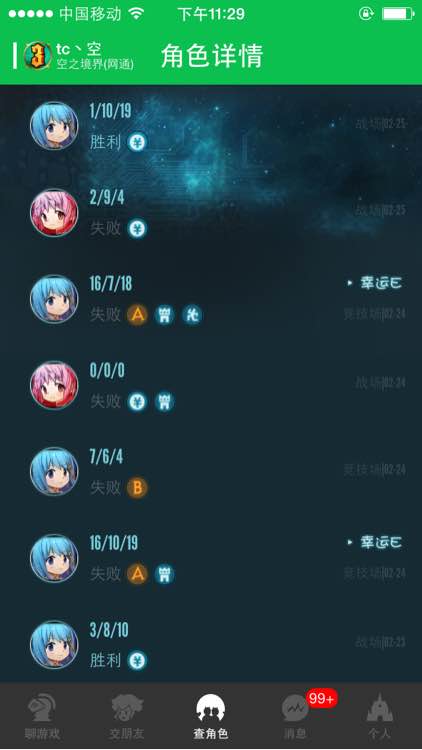Tap the level 3 badge icon in header
422x750 pixels.
(38, 55)
